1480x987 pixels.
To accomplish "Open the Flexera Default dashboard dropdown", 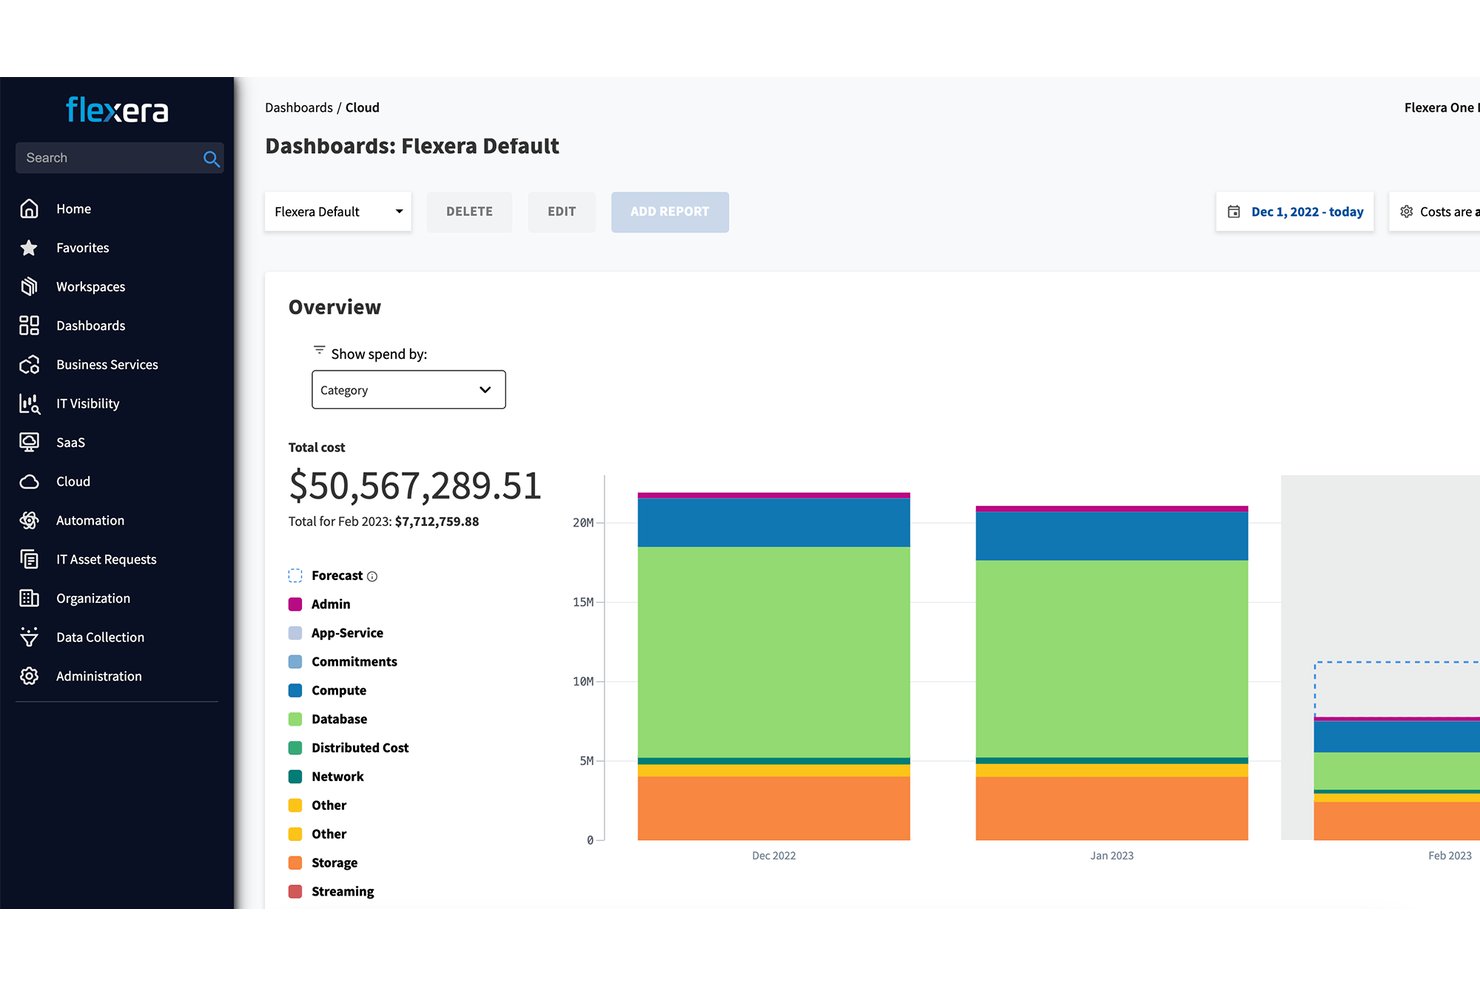I will tap(338, 212).
